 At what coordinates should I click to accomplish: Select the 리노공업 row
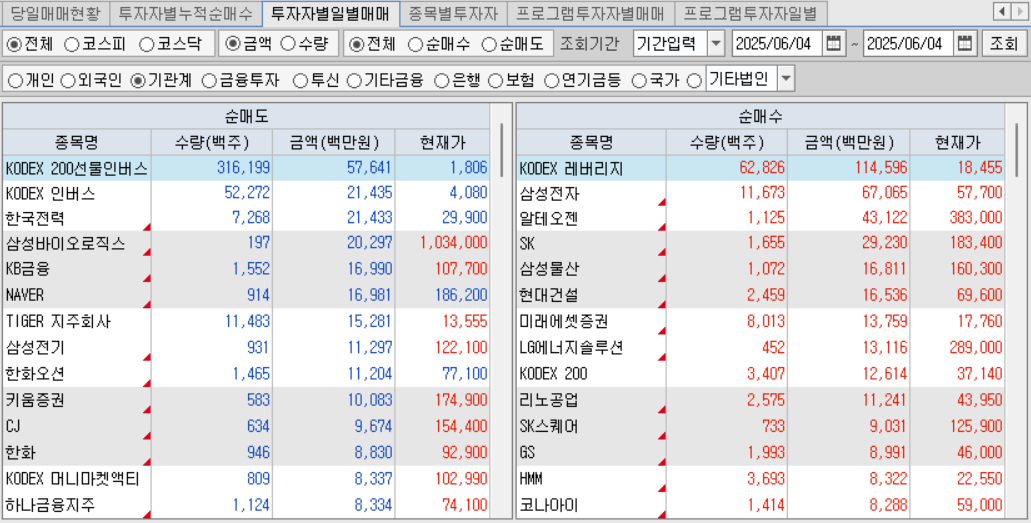761,400
